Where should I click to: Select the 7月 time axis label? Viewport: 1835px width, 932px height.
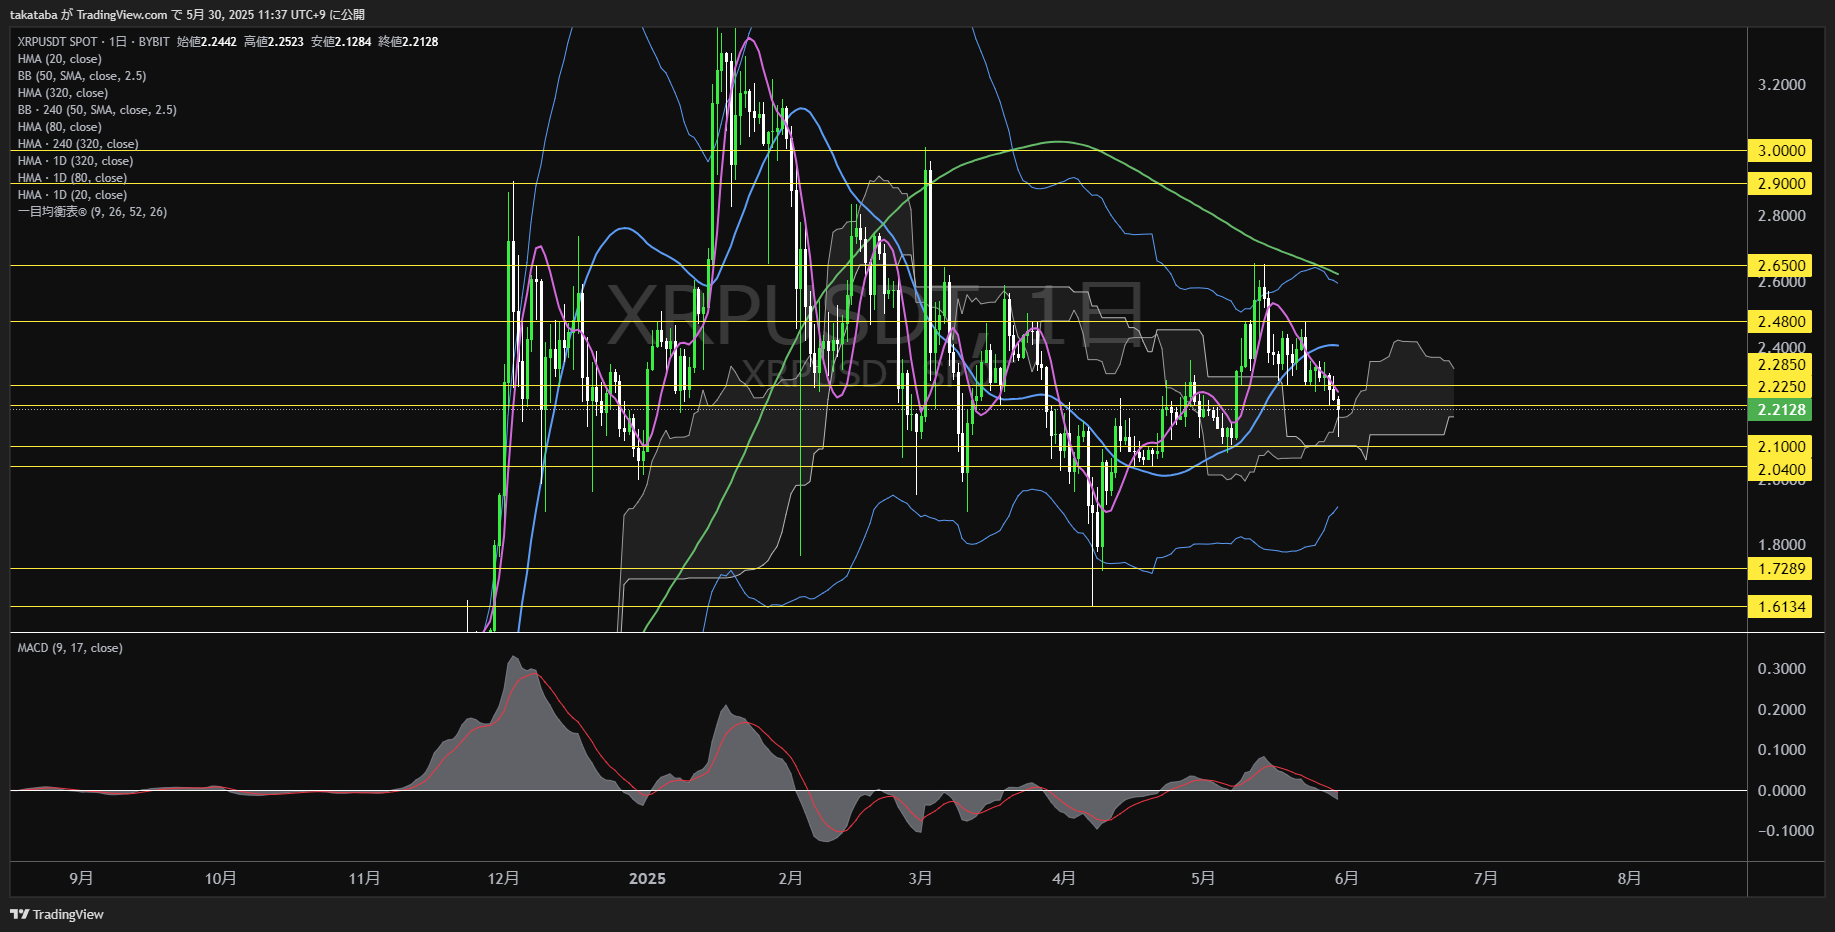tap(1486, 878)
